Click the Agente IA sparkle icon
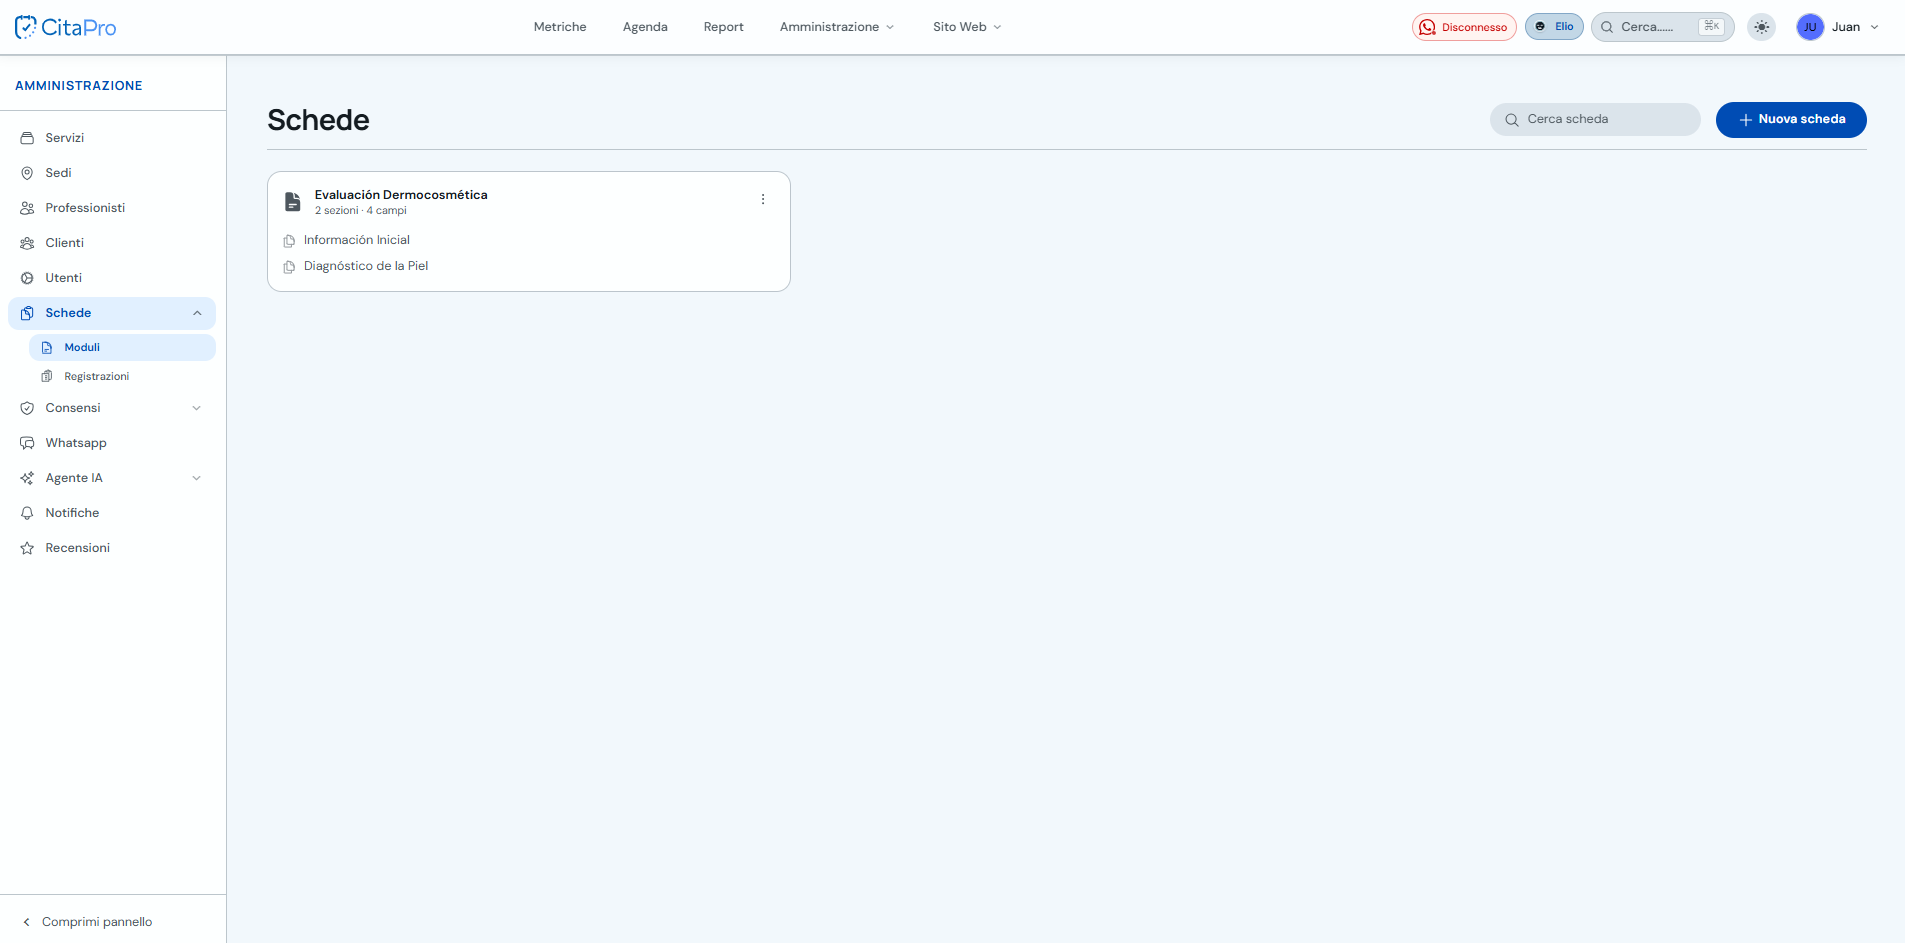 tap(27, 478)
